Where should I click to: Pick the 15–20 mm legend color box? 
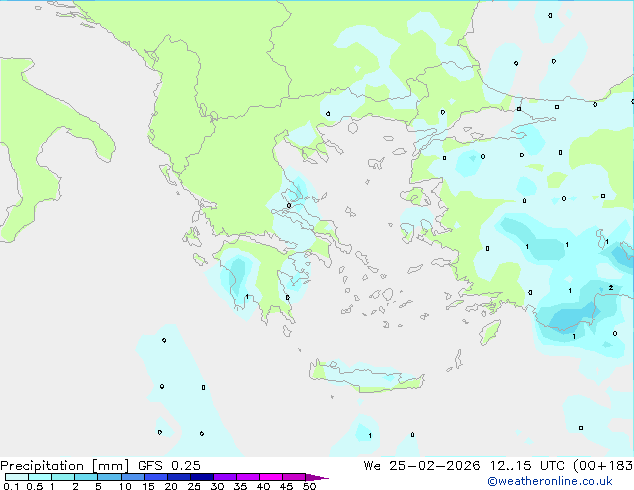[155, 477]
